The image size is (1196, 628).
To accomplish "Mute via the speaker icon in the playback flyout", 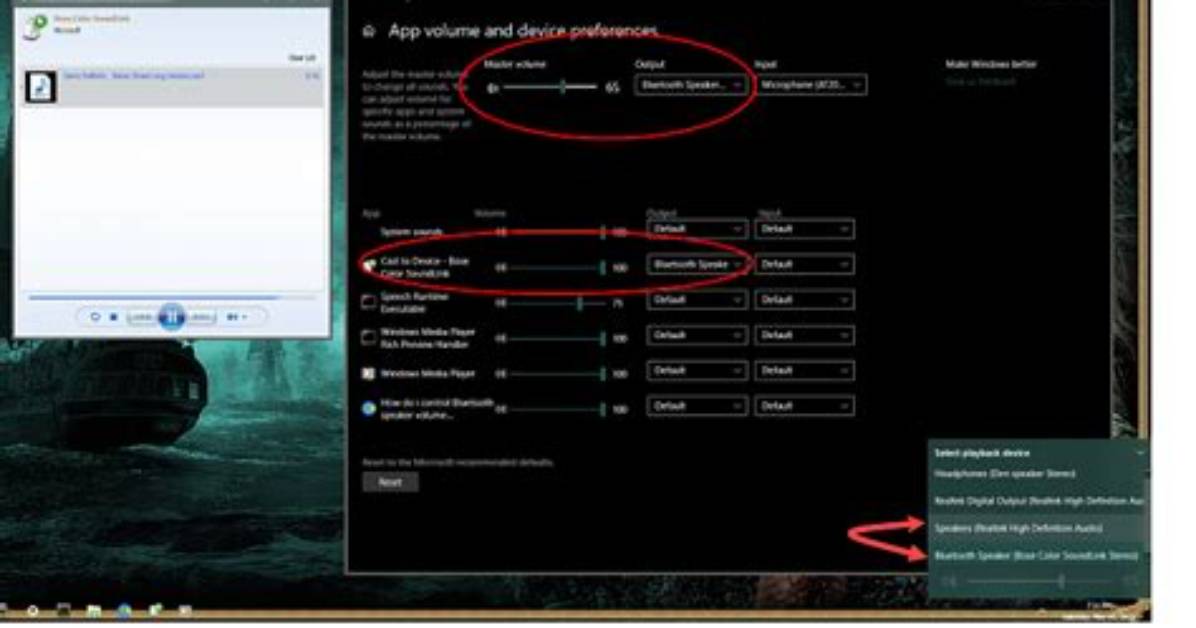I will 948,581.
